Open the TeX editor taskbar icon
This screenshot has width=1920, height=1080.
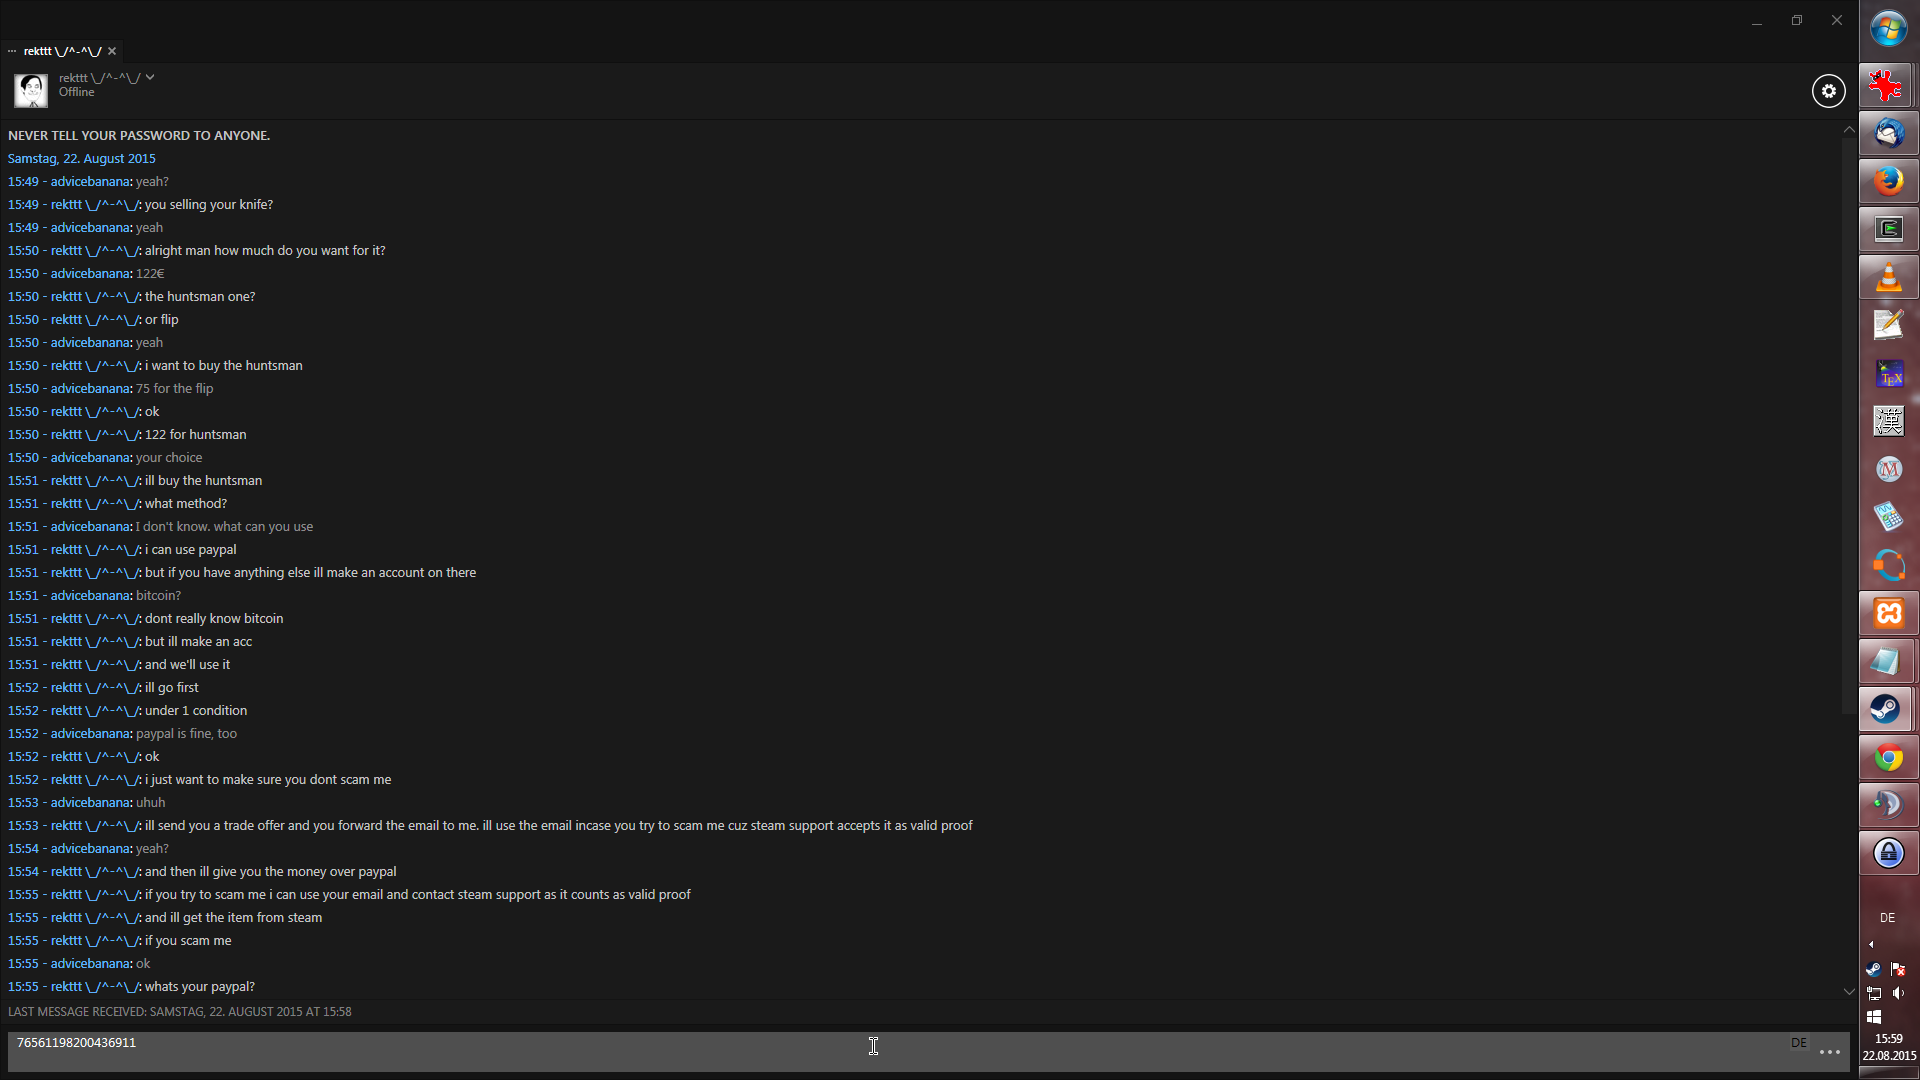[x=1887, y=374]
